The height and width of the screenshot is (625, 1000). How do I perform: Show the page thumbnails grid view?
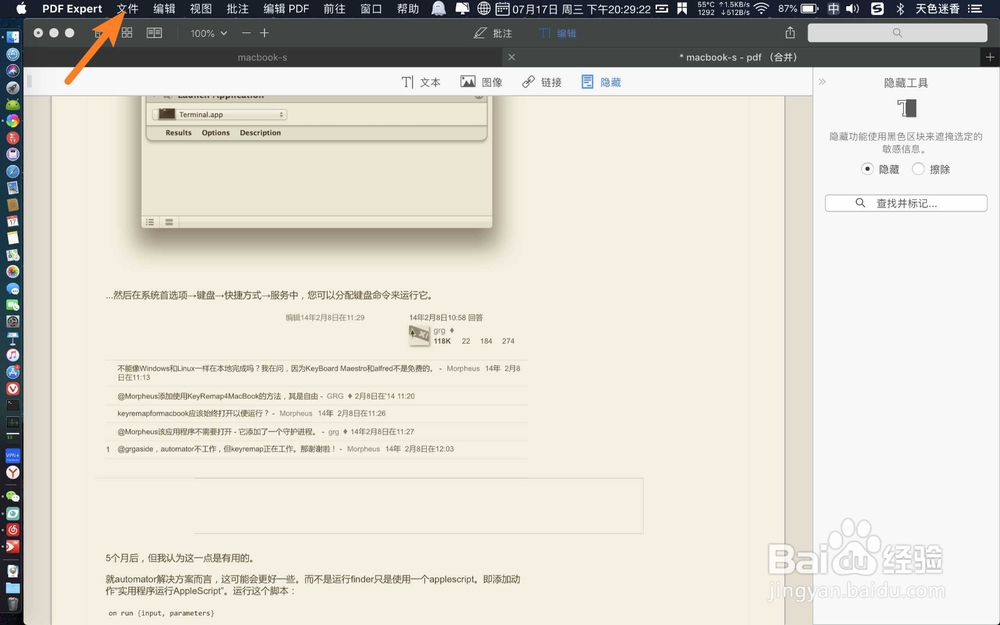pyautogui.click(x=127, y=33)
